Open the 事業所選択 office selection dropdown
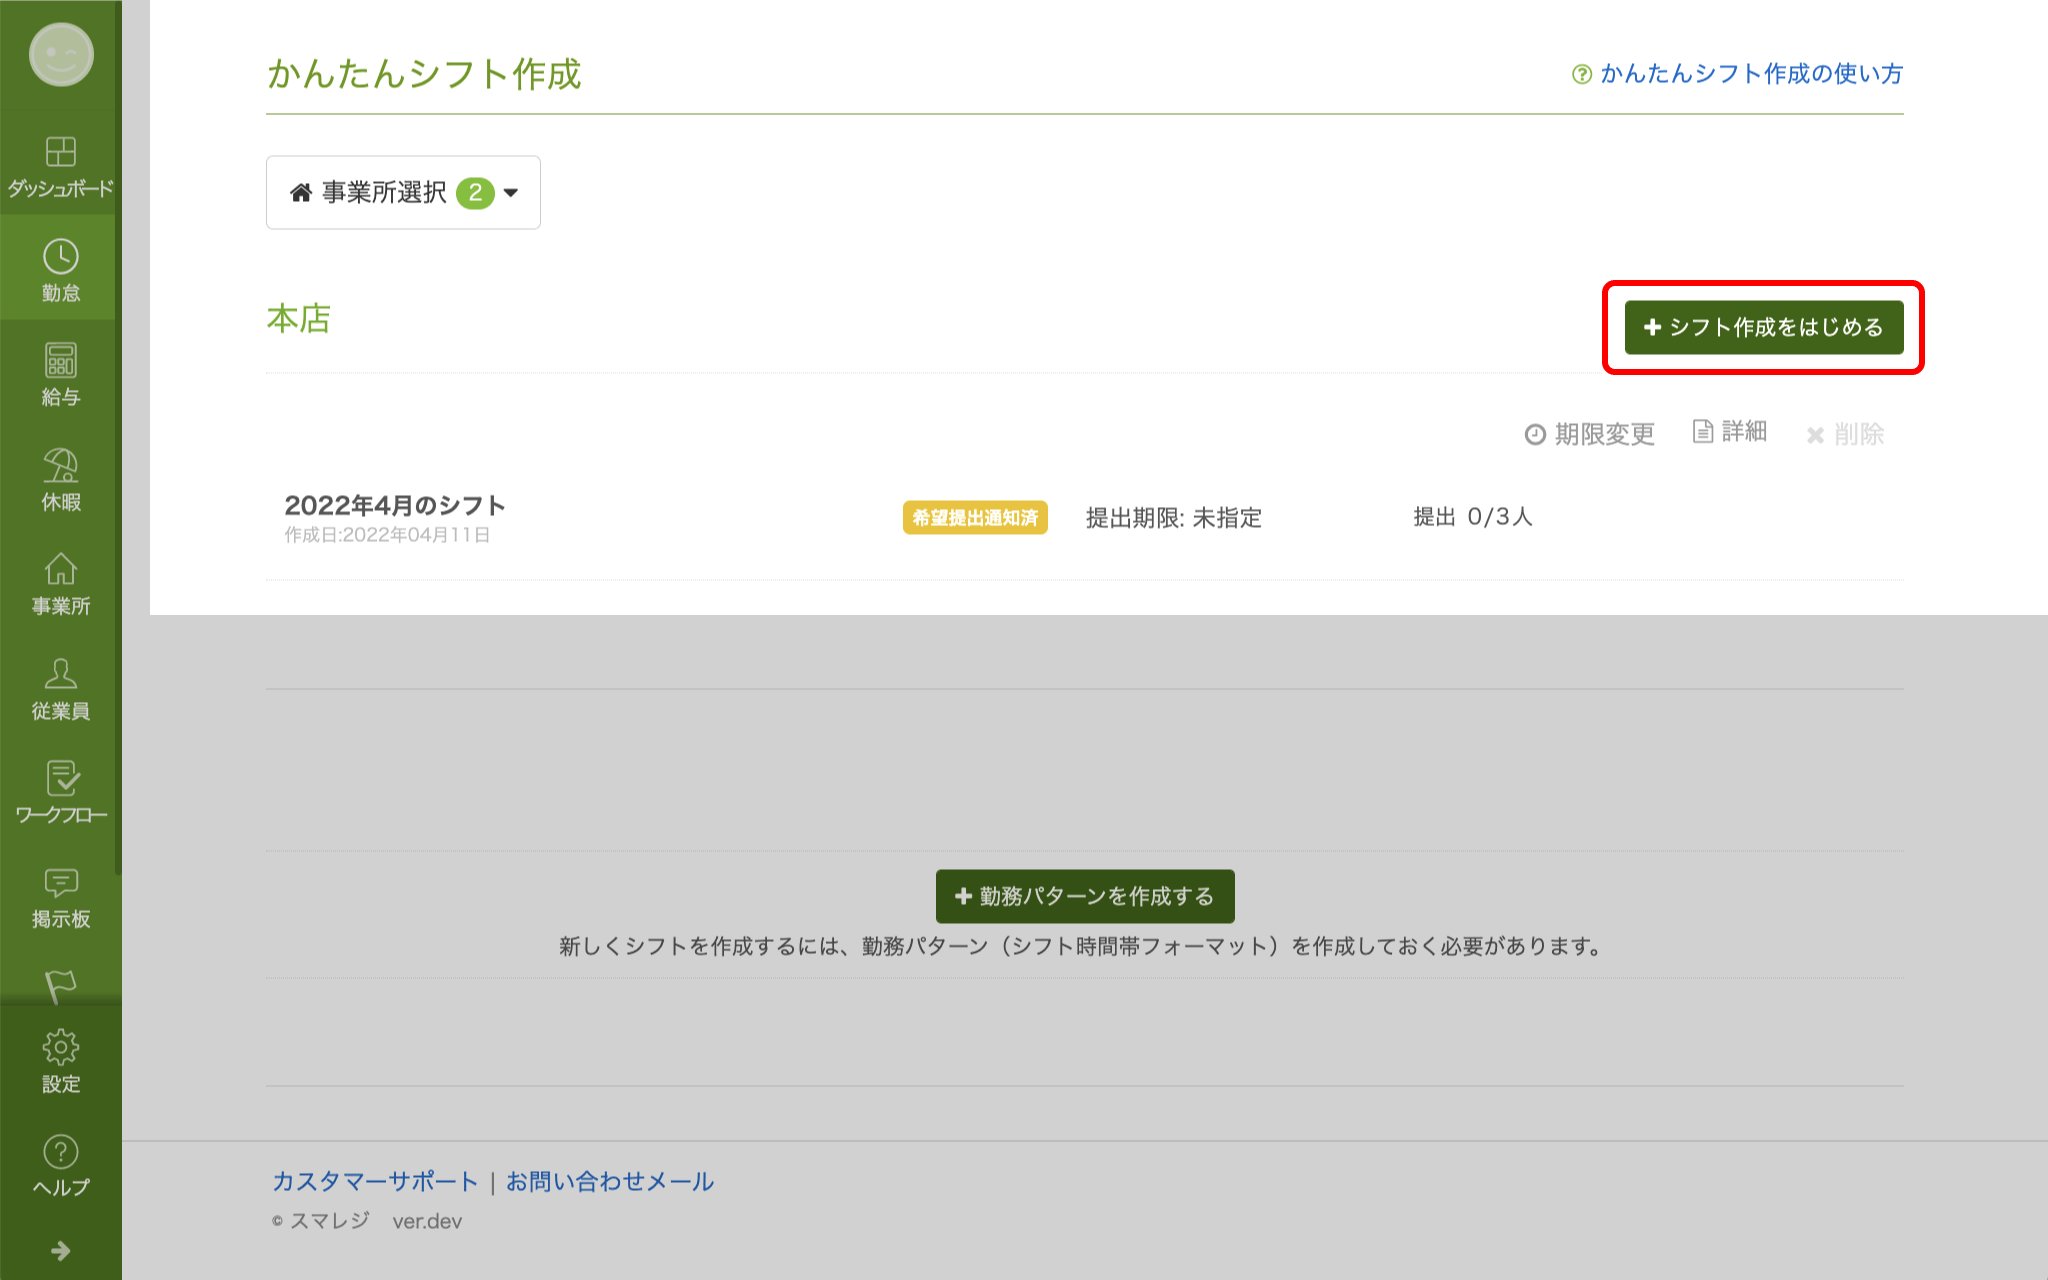The width and height of the screenshot is (2048, 1280). [x=403, y=192]
